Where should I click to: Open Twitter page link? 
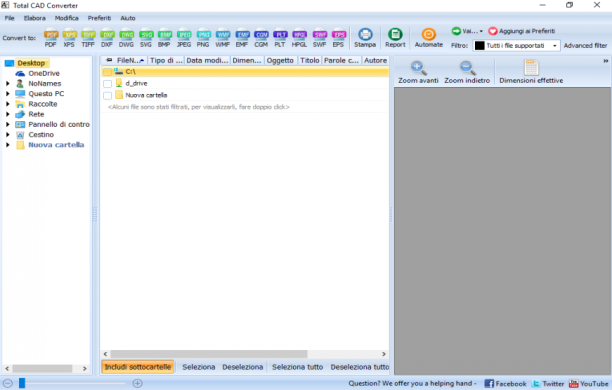click(548, 384)
